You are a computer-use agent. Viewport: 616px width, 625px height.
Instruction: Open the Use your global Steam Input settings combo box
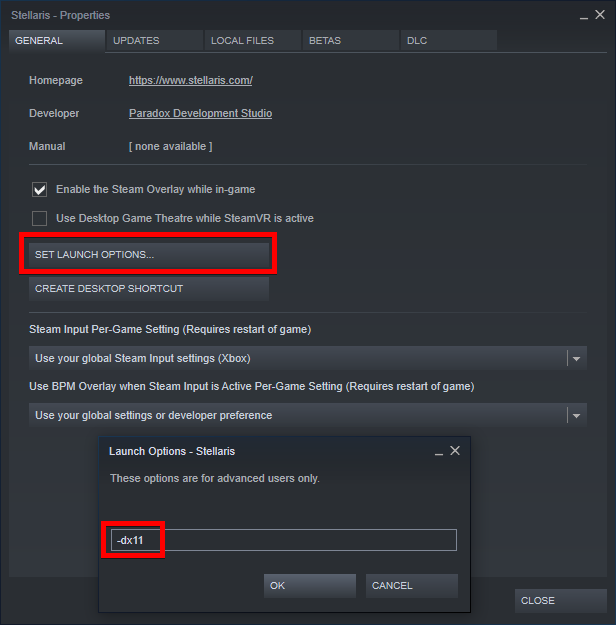[308, 358]
